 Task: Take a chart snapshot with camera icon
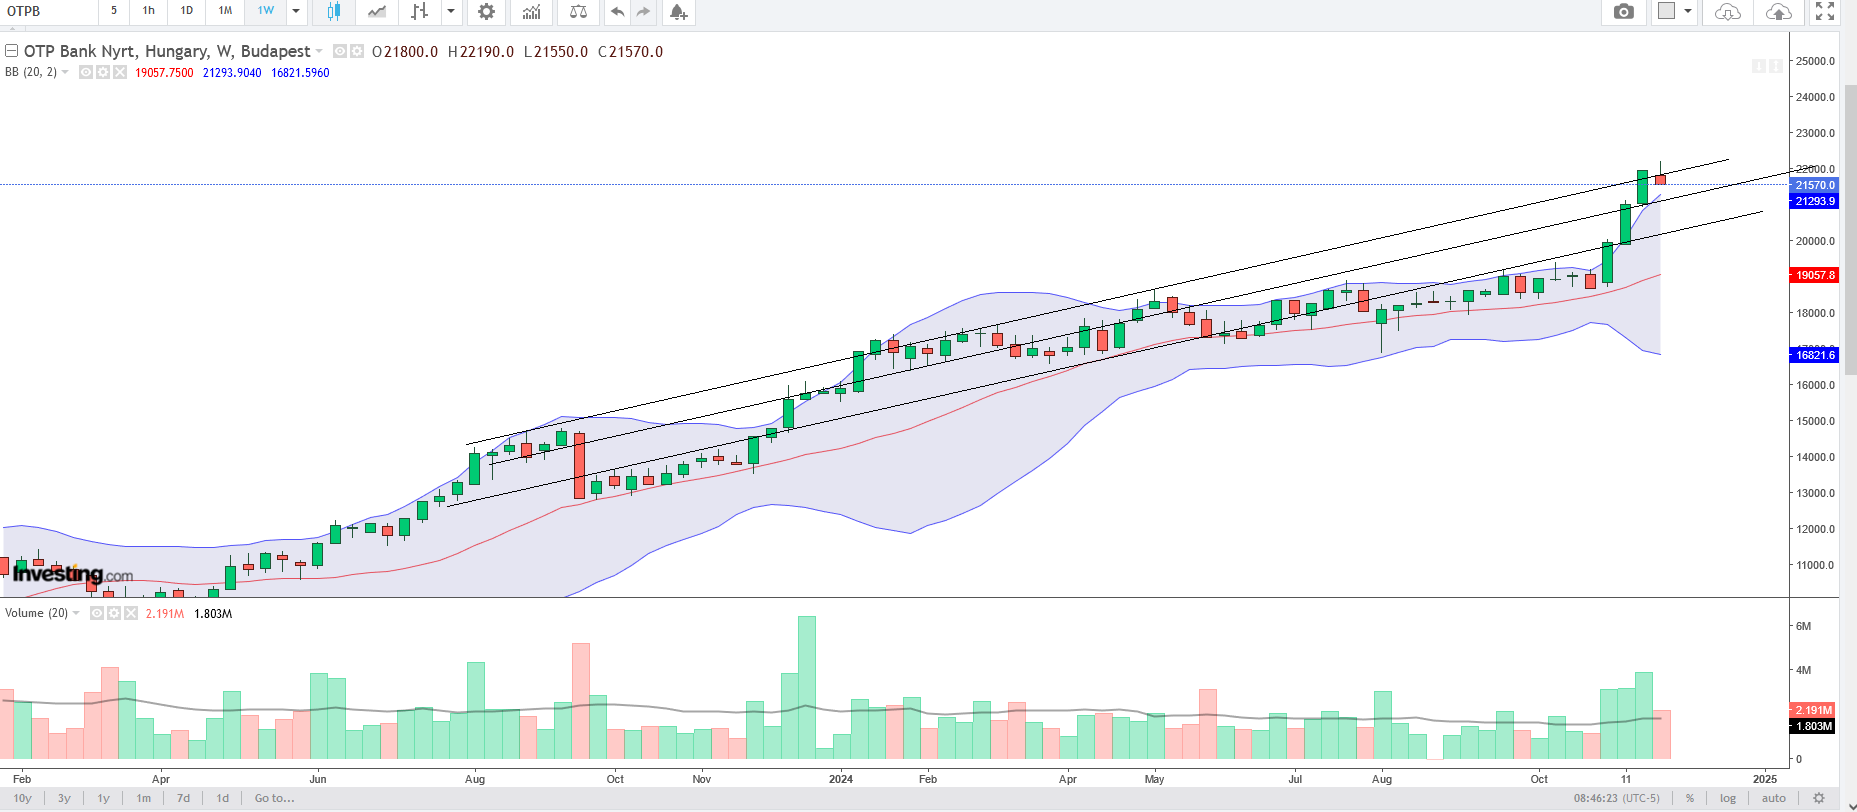tap(1624, 11)
